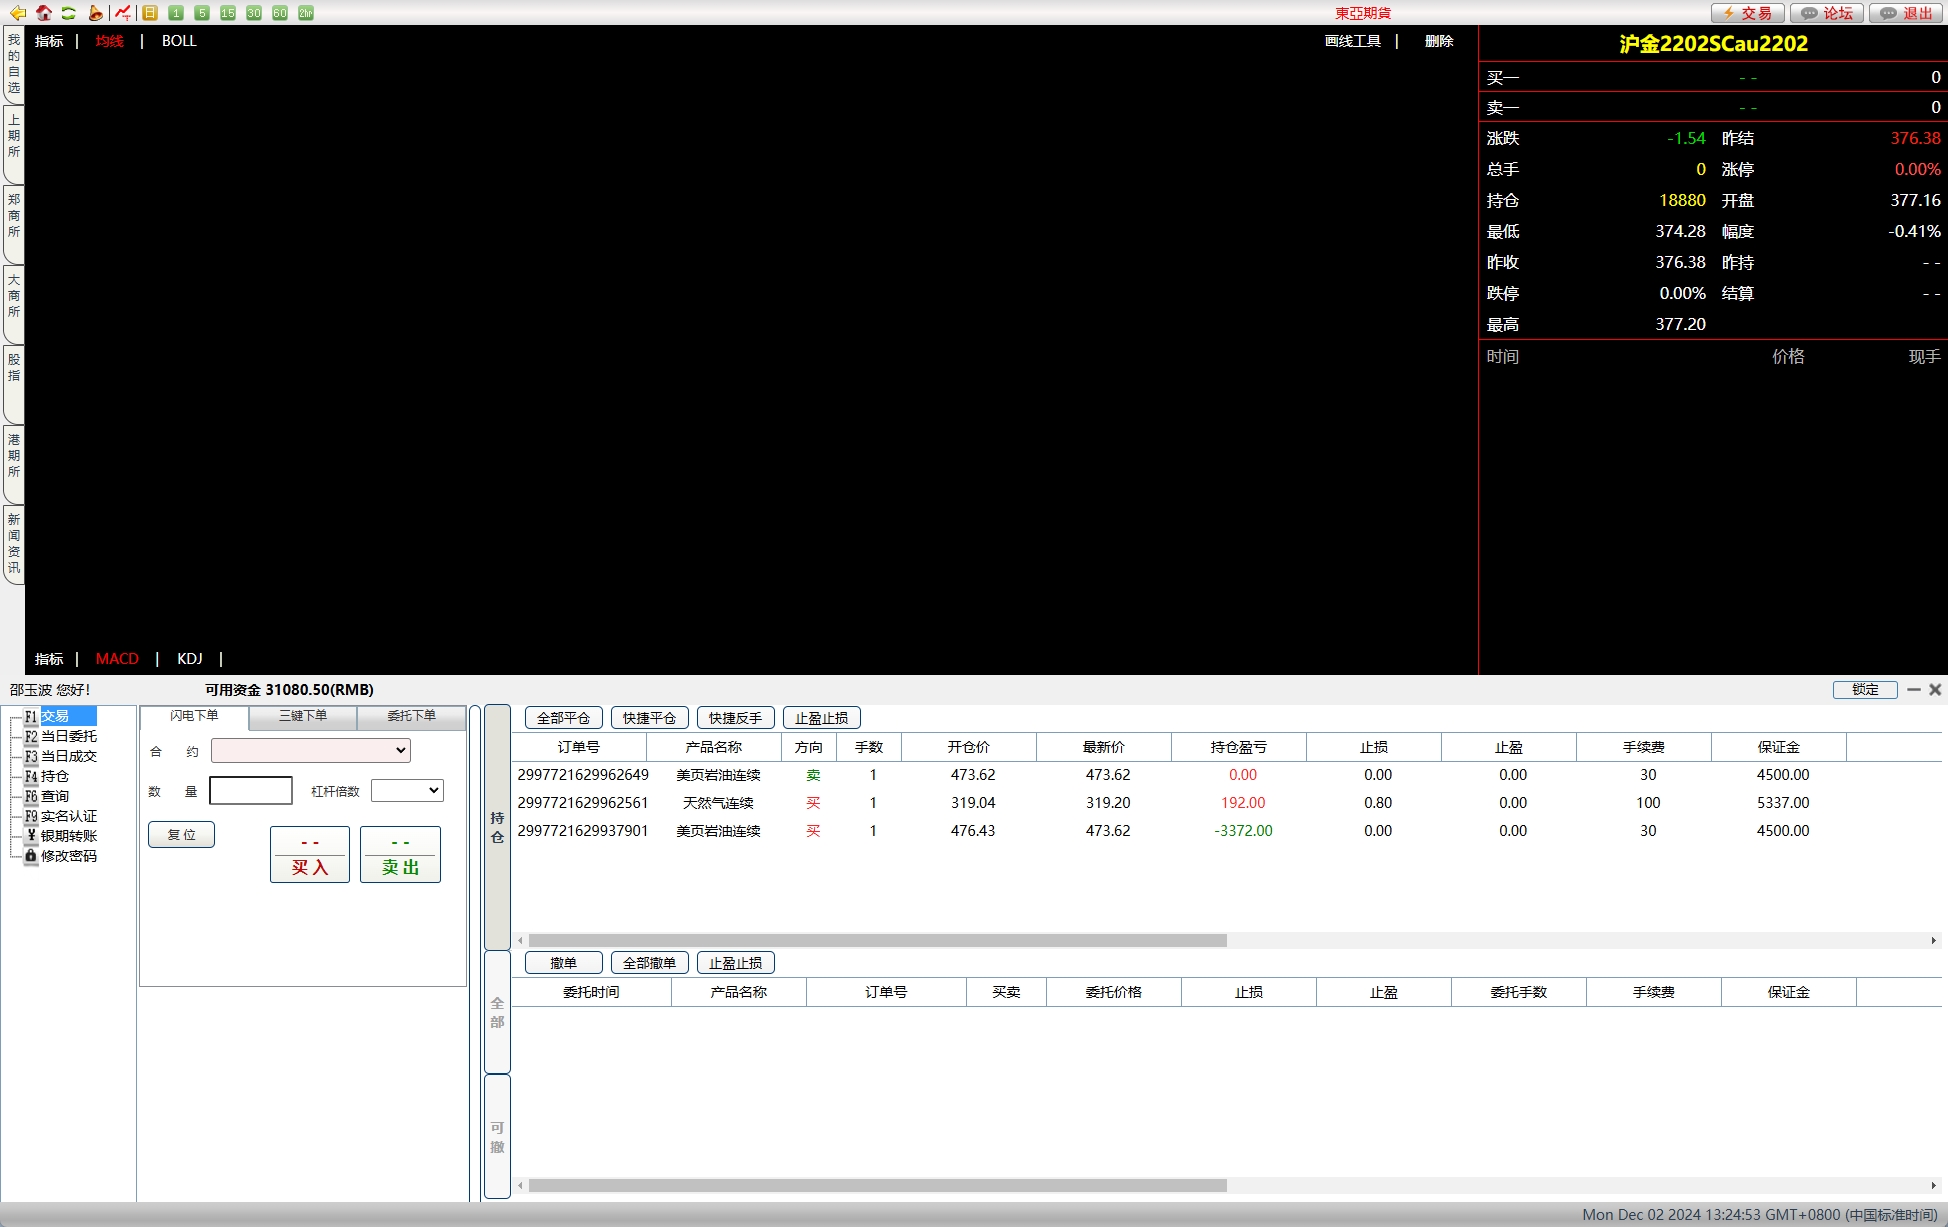This screenshot has height=1227, width=1948.
Task: Open 三键下单 order entry panel
Action: (303, 715)
